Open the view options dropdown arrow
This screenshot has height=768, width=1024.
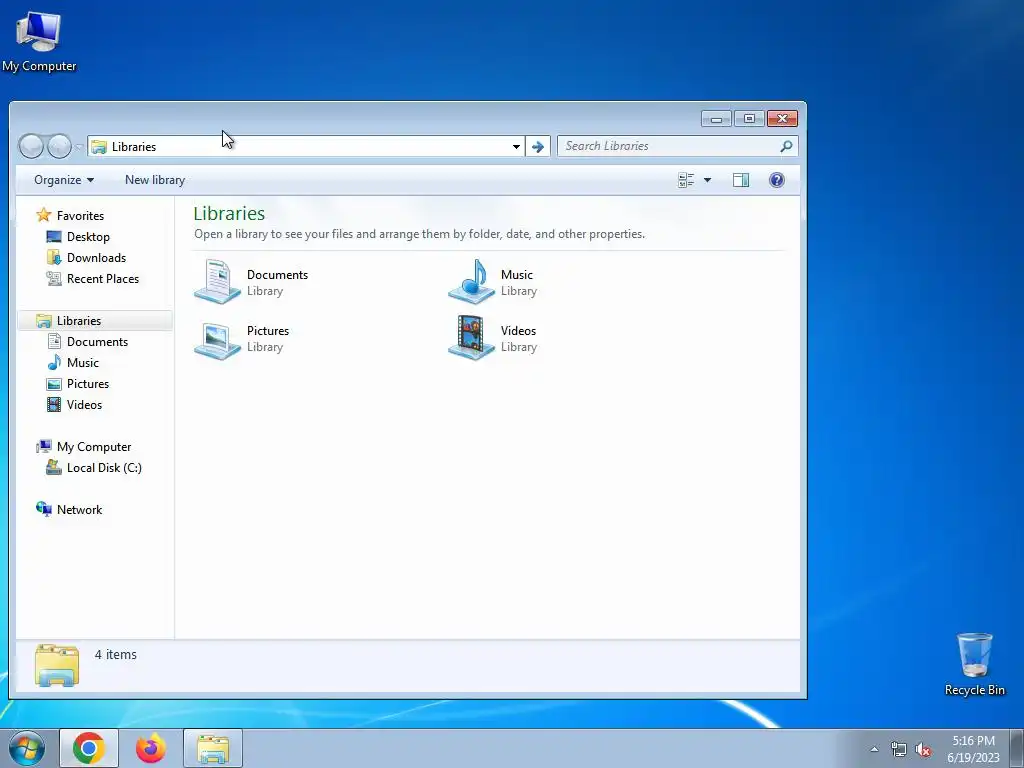[707, 180]
